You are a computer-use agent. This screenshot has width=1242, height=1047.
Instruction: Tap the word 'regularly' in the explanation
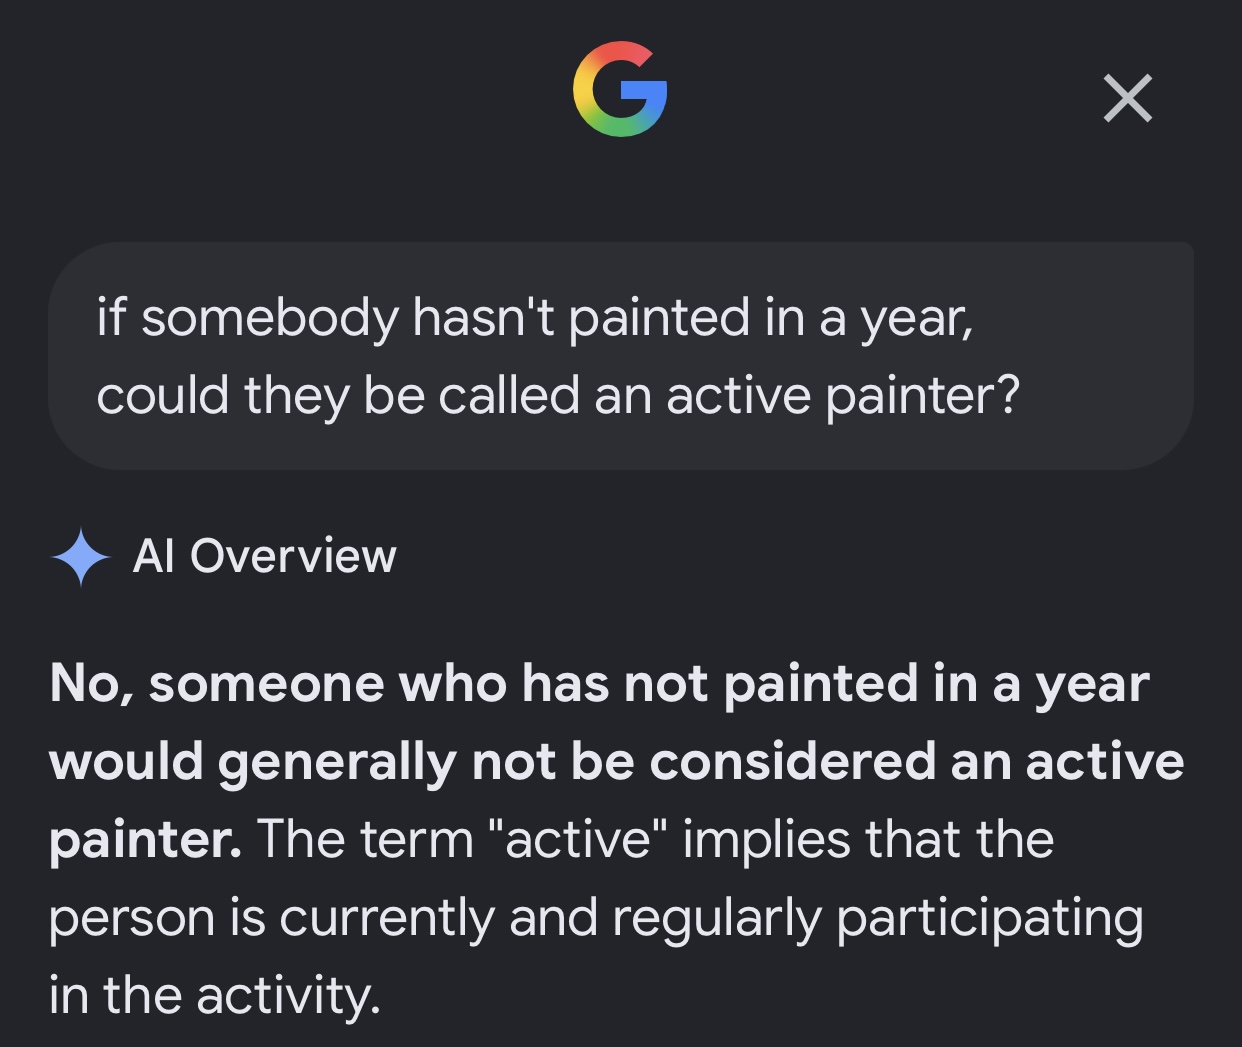716,918
